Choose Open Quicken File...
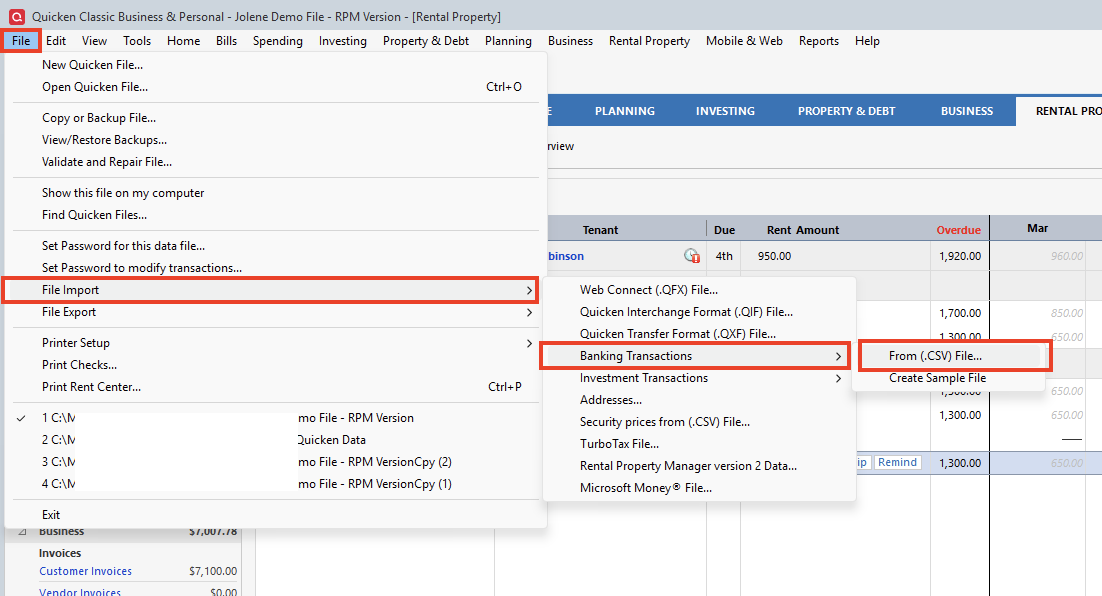 pyautogui.click(x=276, y=86)
